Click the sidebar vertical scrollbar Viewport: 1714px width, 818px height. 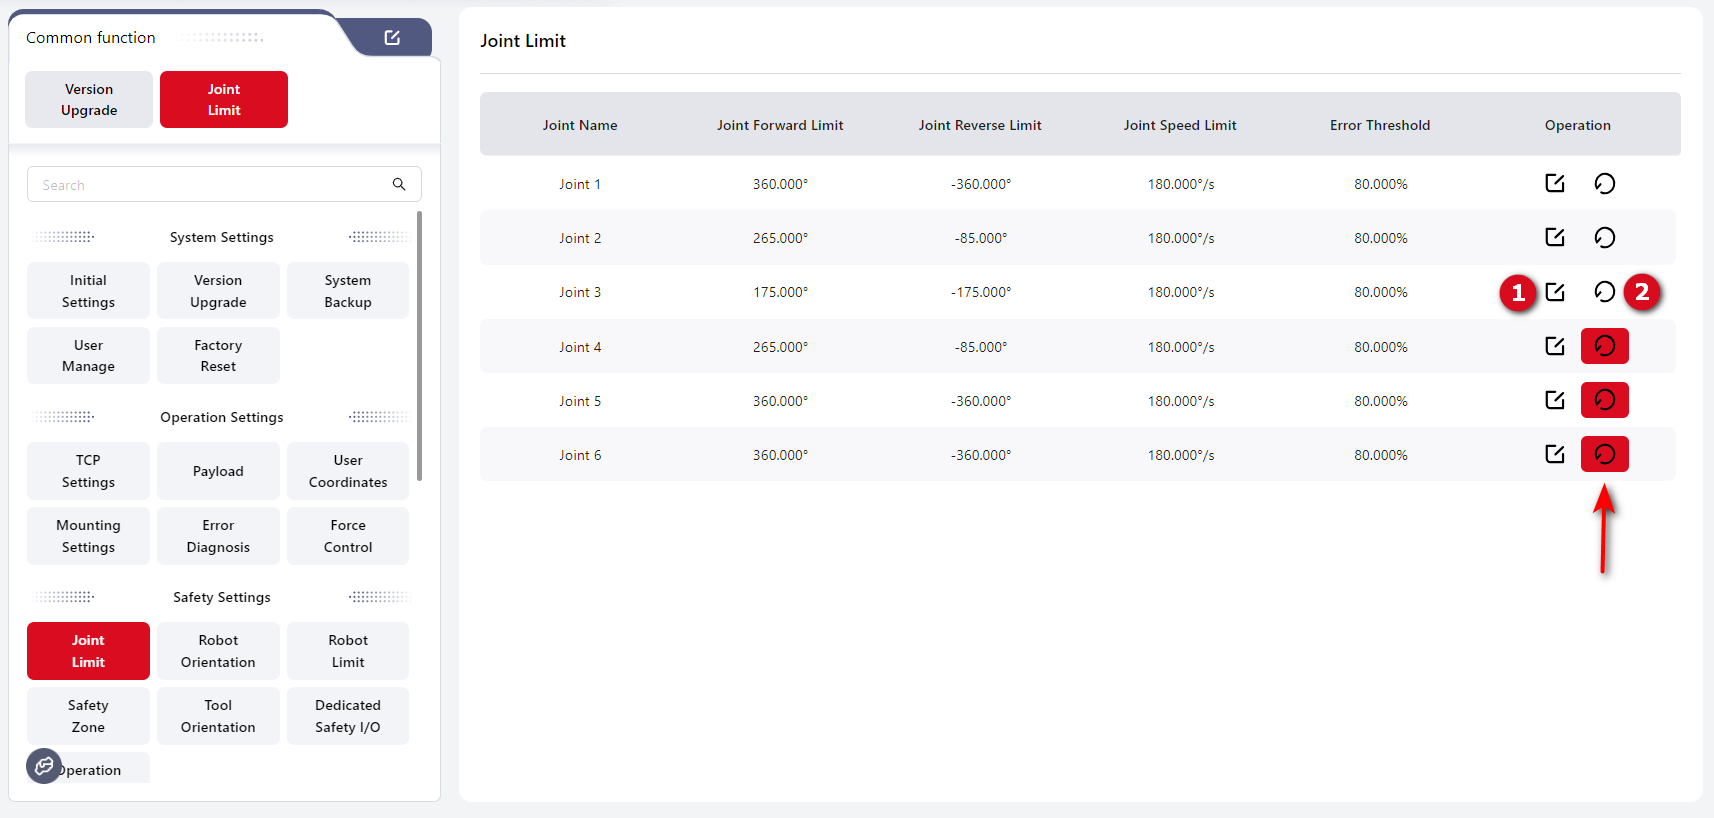tap(419, 345)
